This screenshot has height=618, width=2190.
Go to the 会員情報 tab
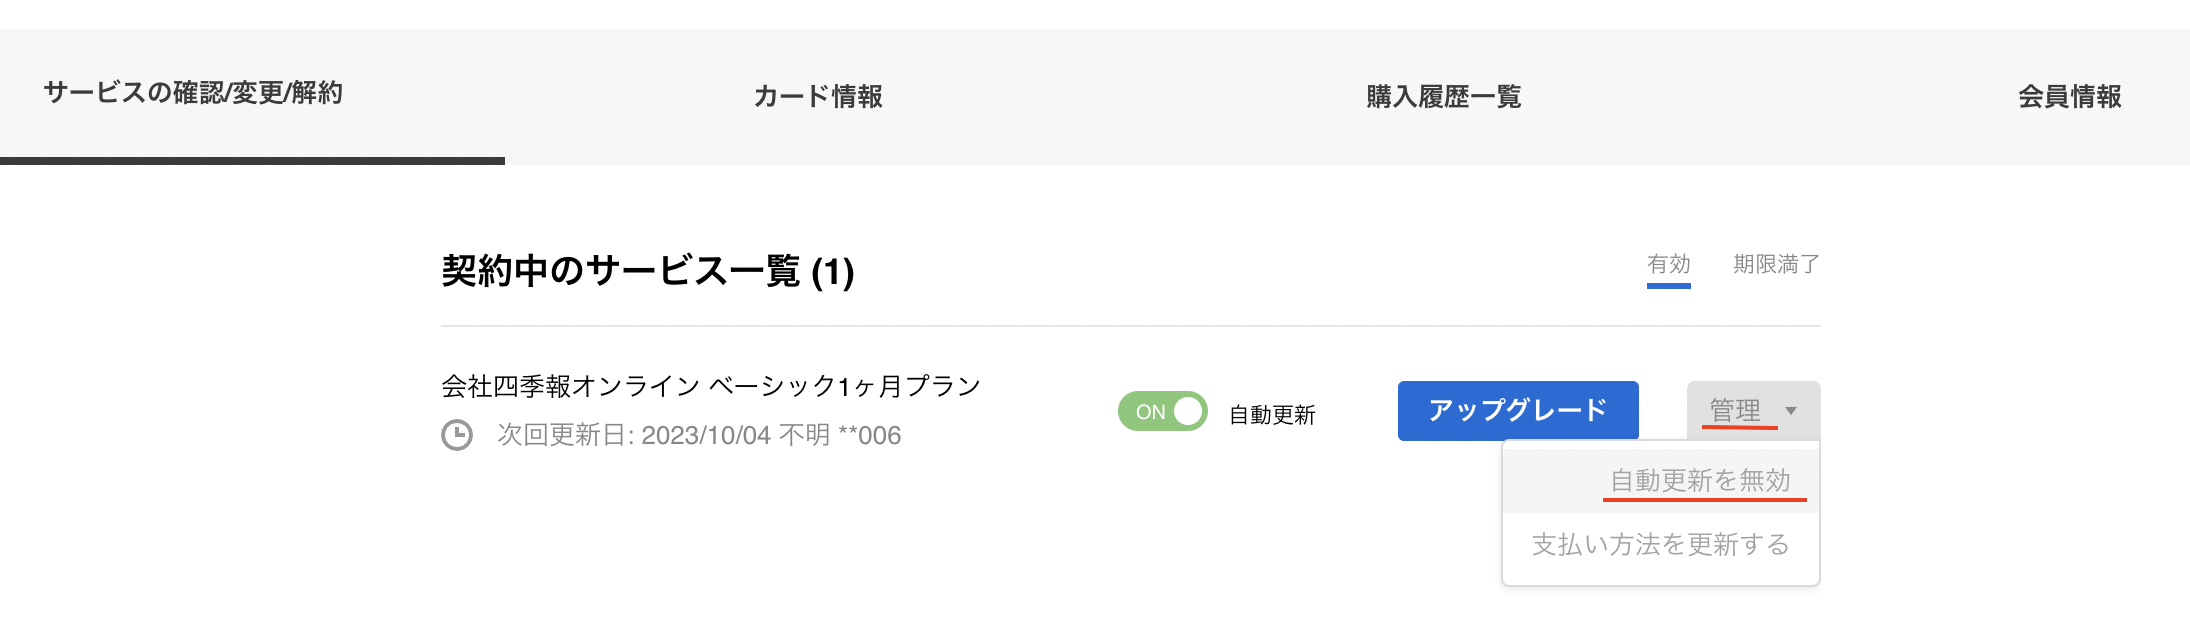[2071, 97]
